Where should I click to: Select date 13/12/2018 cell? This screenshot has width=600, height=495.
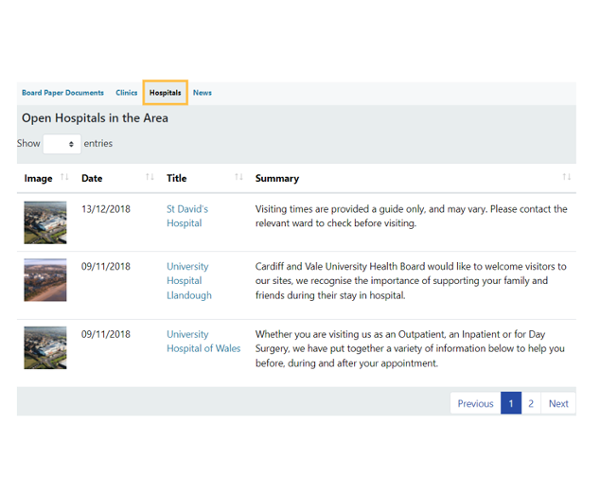pyautogui.click(x=106, y=209)
